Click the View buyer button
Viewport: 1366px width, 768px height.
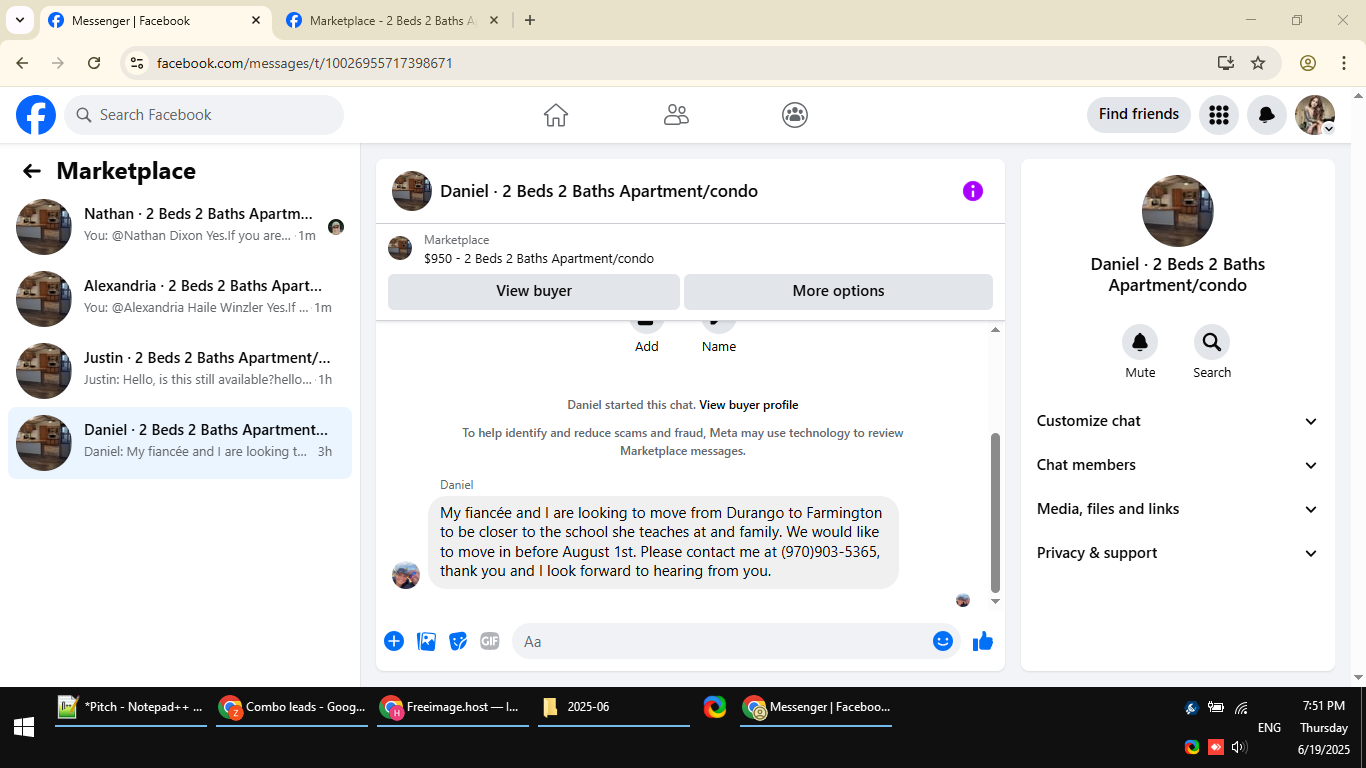534,291
